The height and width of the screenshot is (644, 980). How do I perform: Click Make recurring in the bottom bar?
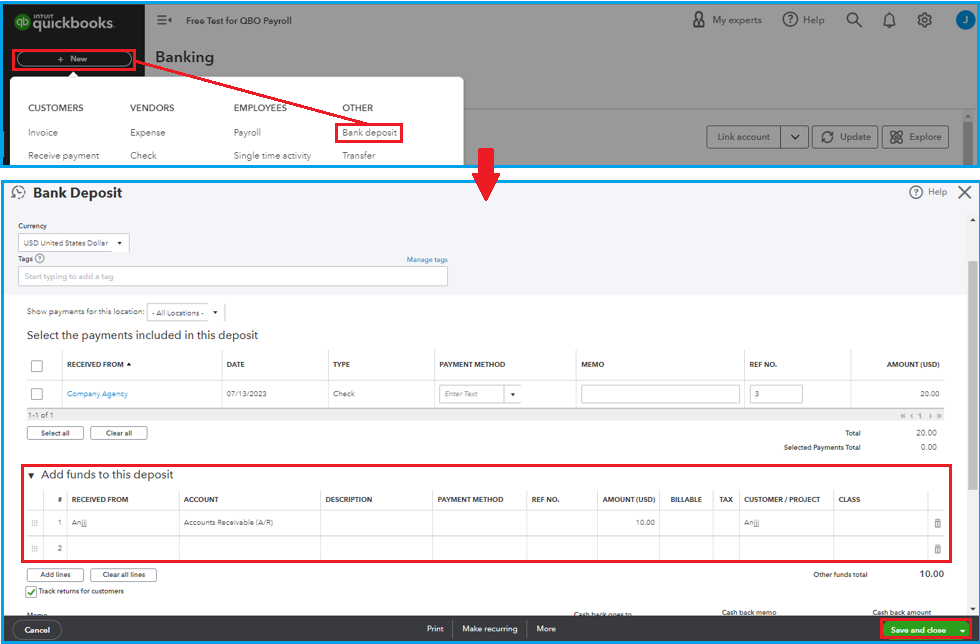(490, 629)
